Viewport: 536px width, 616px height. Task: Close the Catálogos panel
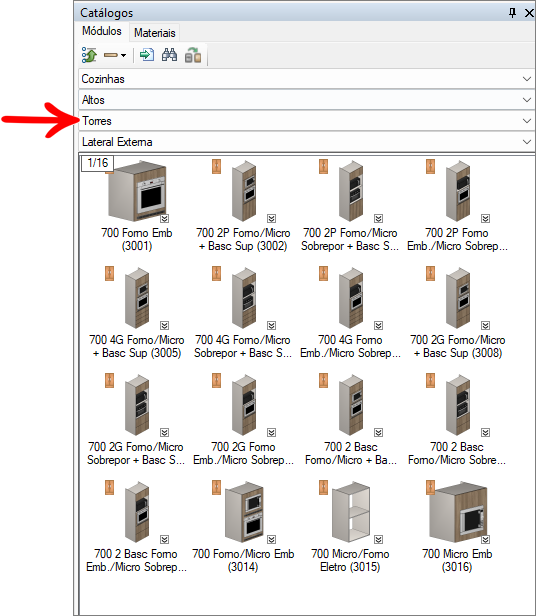click(x=529, y=13)
